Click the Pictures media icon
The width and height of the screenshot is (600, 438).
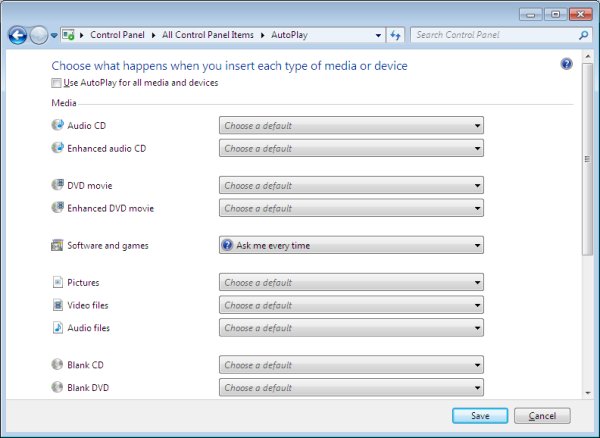(x=57, y=283)
